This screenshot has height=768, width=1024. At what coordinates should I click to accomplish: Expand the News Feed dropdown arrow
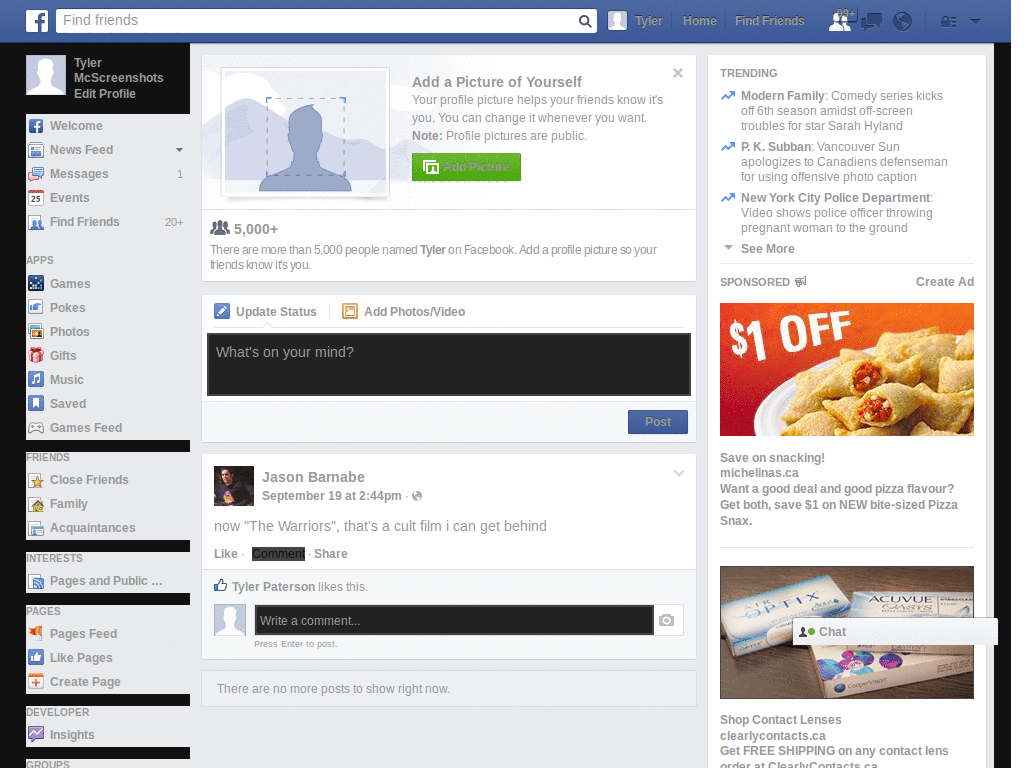[179, 150]
